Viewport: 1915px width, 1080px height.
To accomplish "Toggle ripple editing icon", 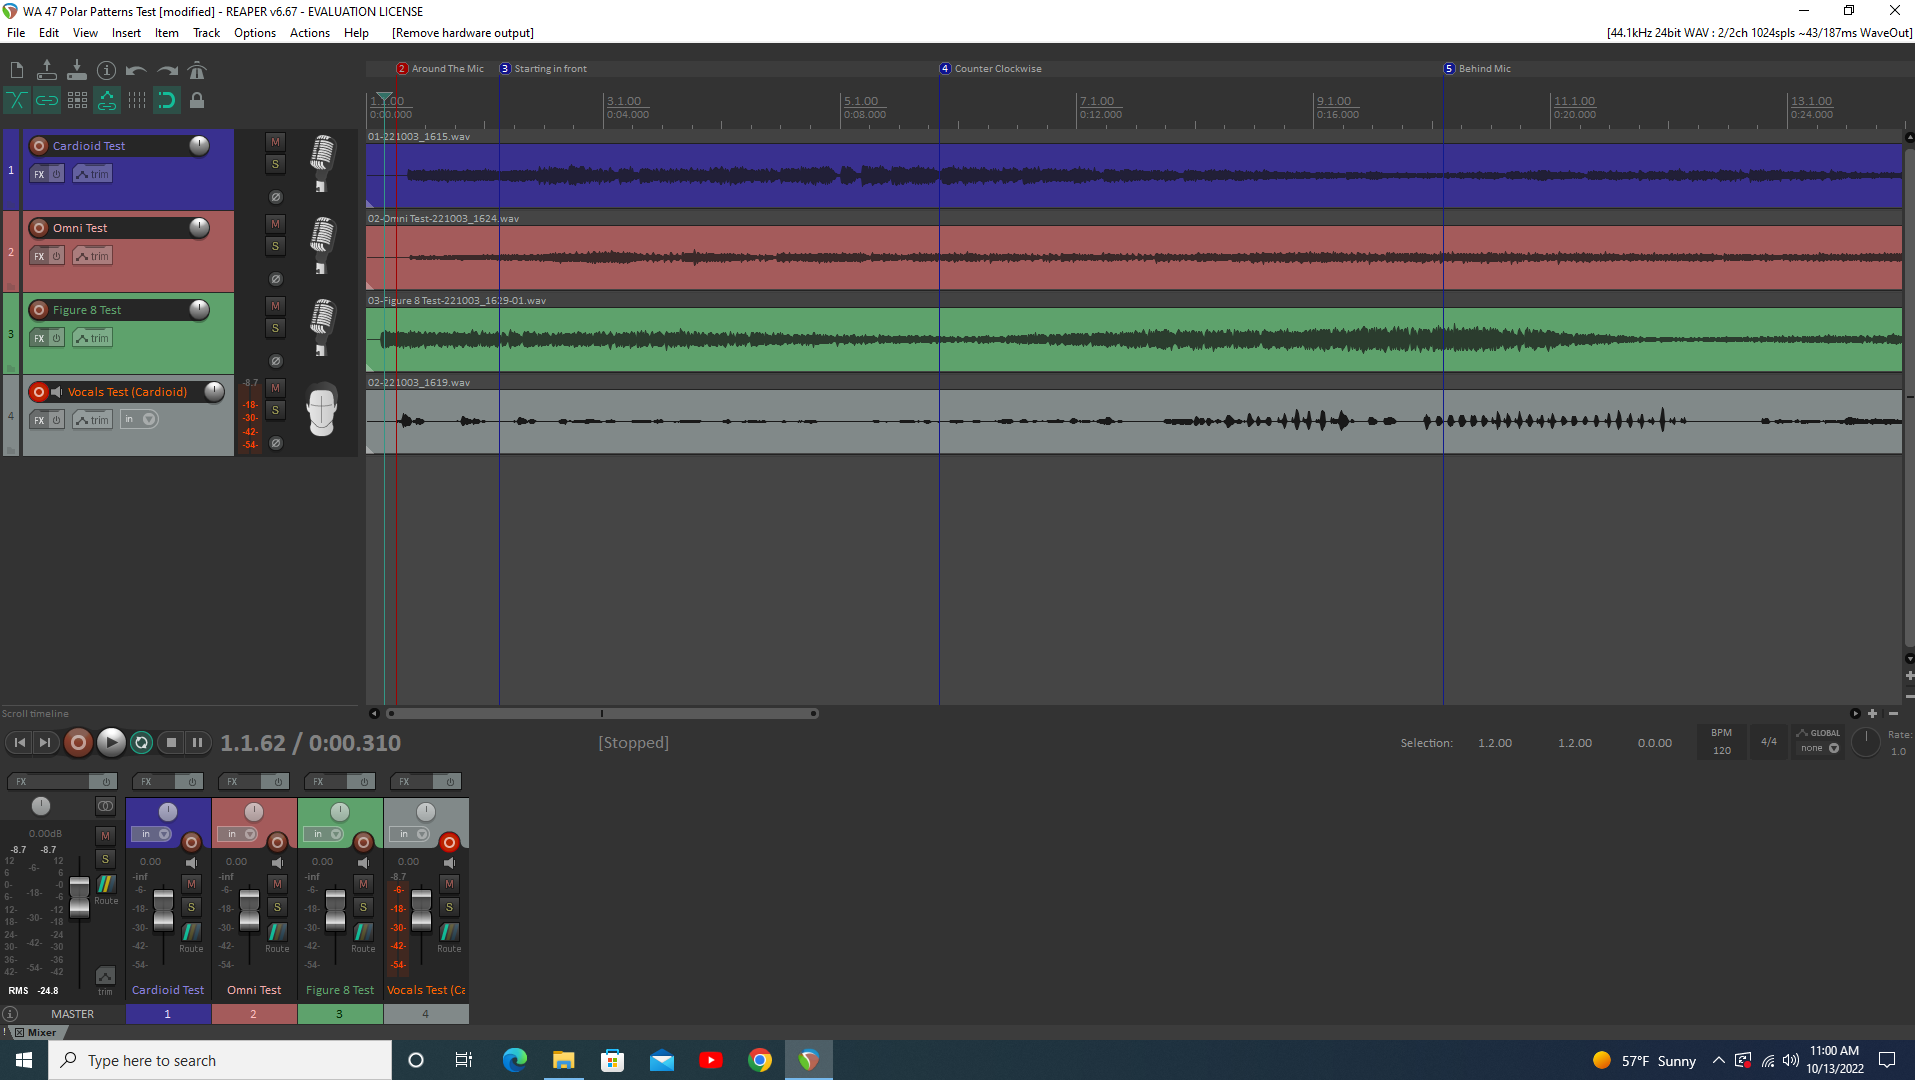I will coord(77,100).
